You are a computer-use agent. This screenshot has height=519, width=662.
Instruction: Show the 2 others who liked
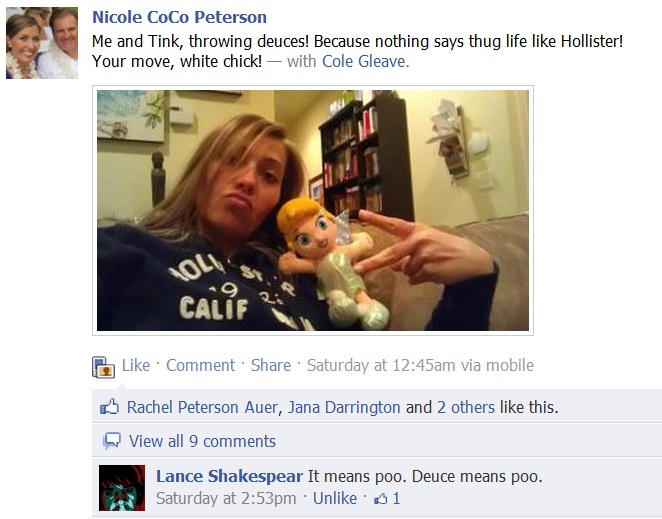pos(467,407)
